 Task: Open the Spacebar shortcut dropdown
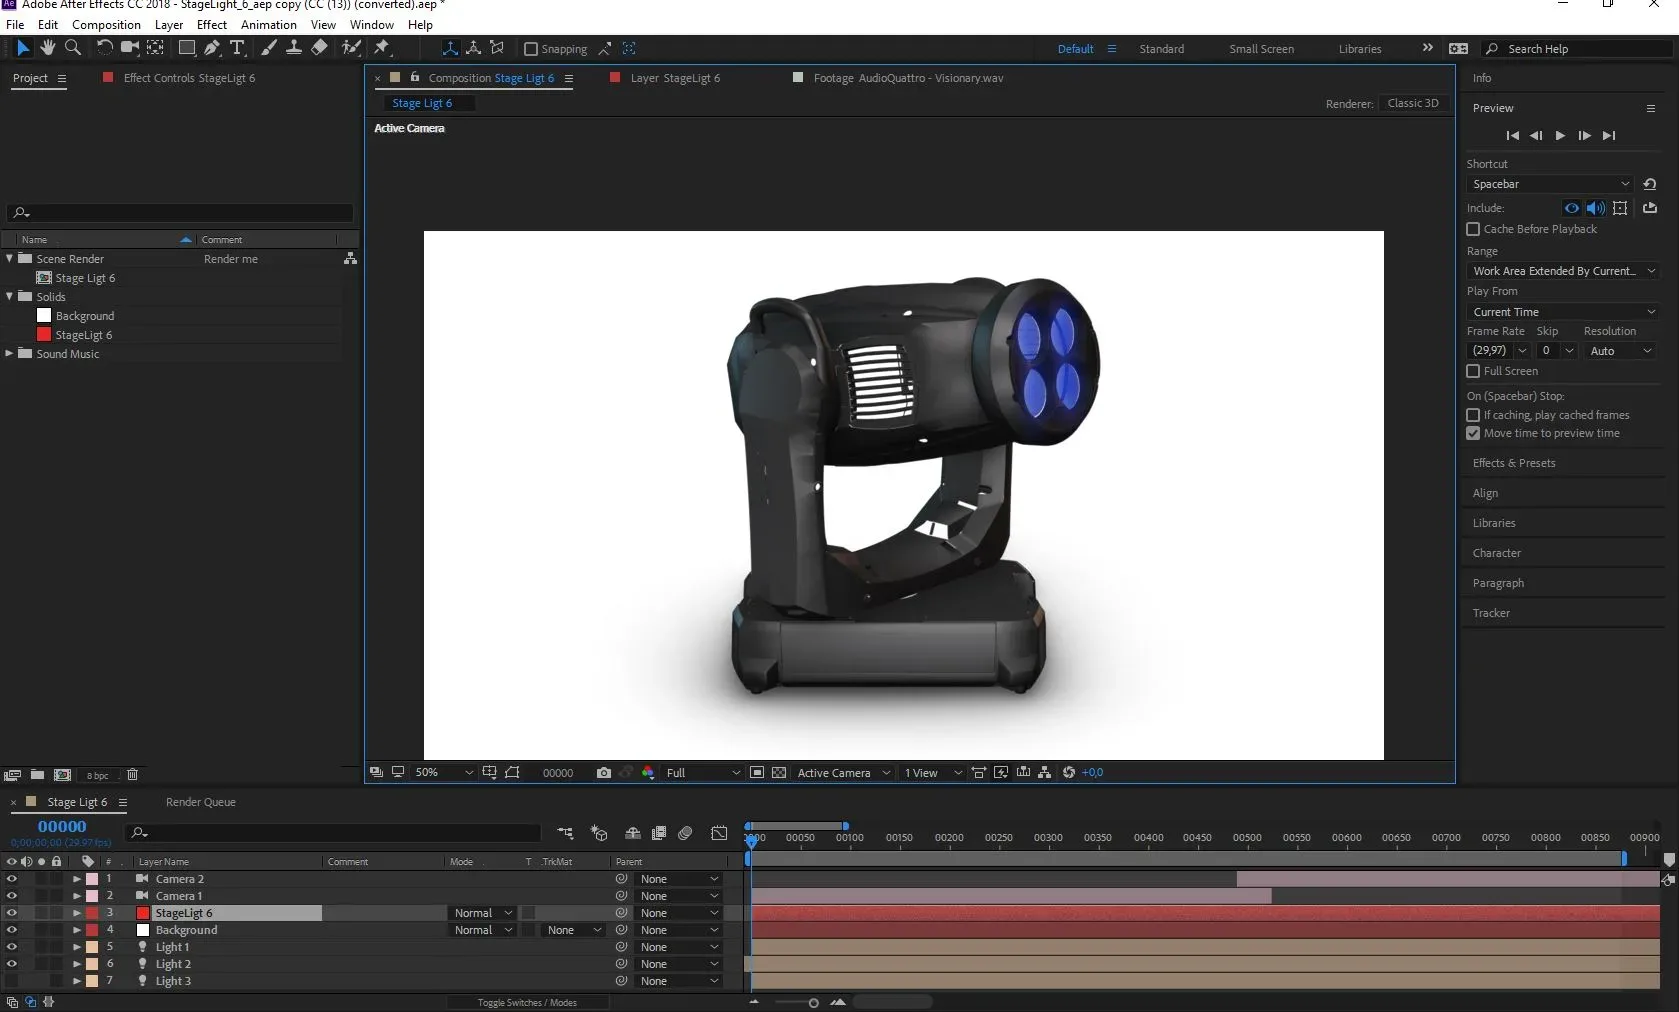(1549, 184)
